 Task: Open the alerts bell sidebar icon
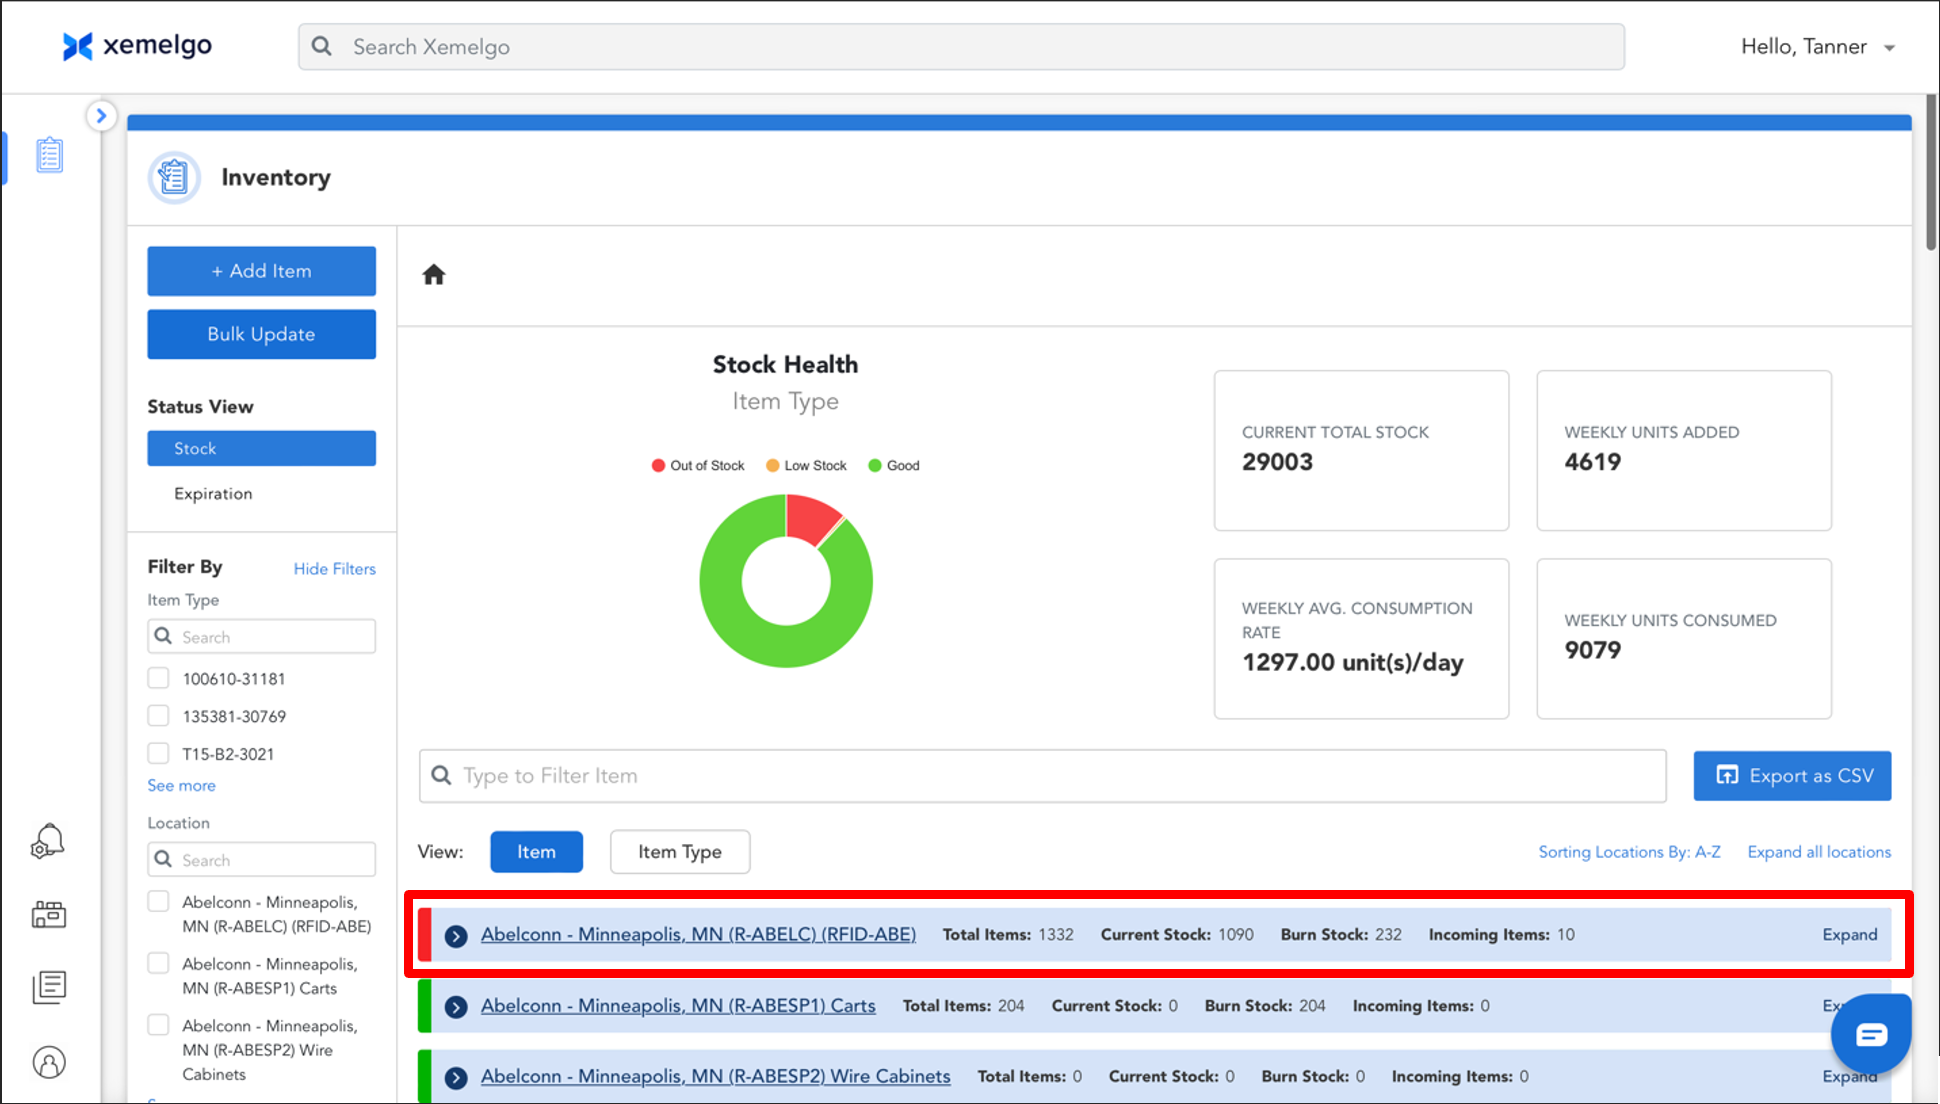[48, 842]
